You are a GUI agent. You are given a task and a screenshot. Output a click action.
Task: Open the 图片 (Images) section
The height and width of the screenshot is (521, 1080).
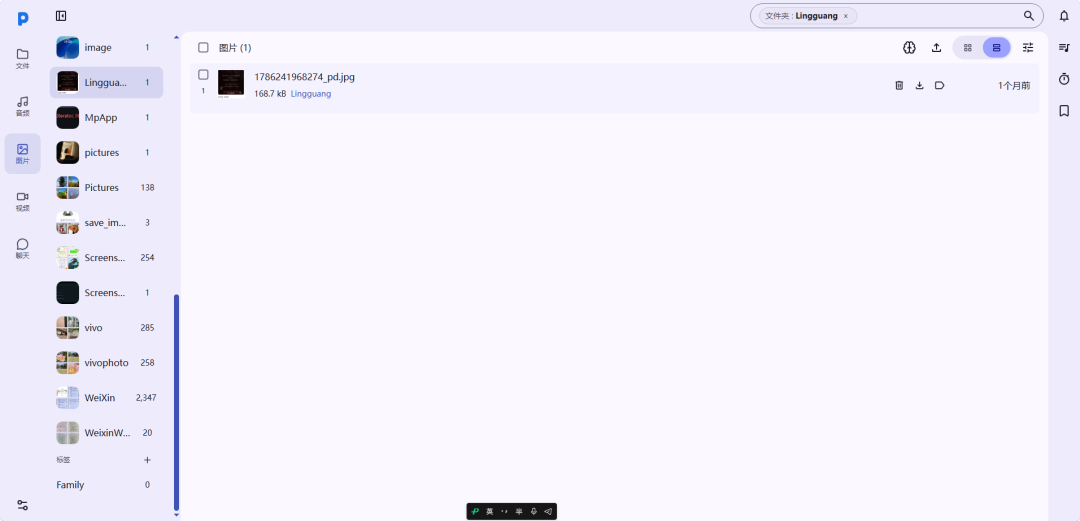click(23, 154)
